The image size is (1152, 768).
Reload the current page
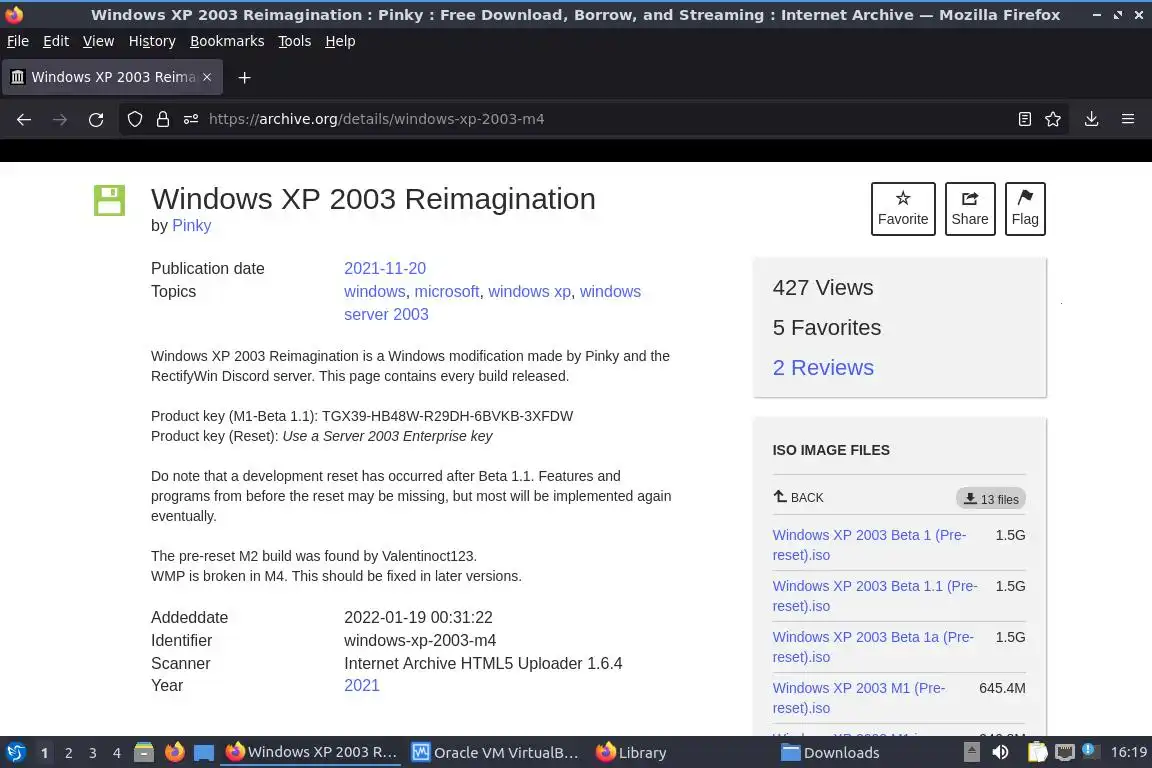(x=96, y=119)
